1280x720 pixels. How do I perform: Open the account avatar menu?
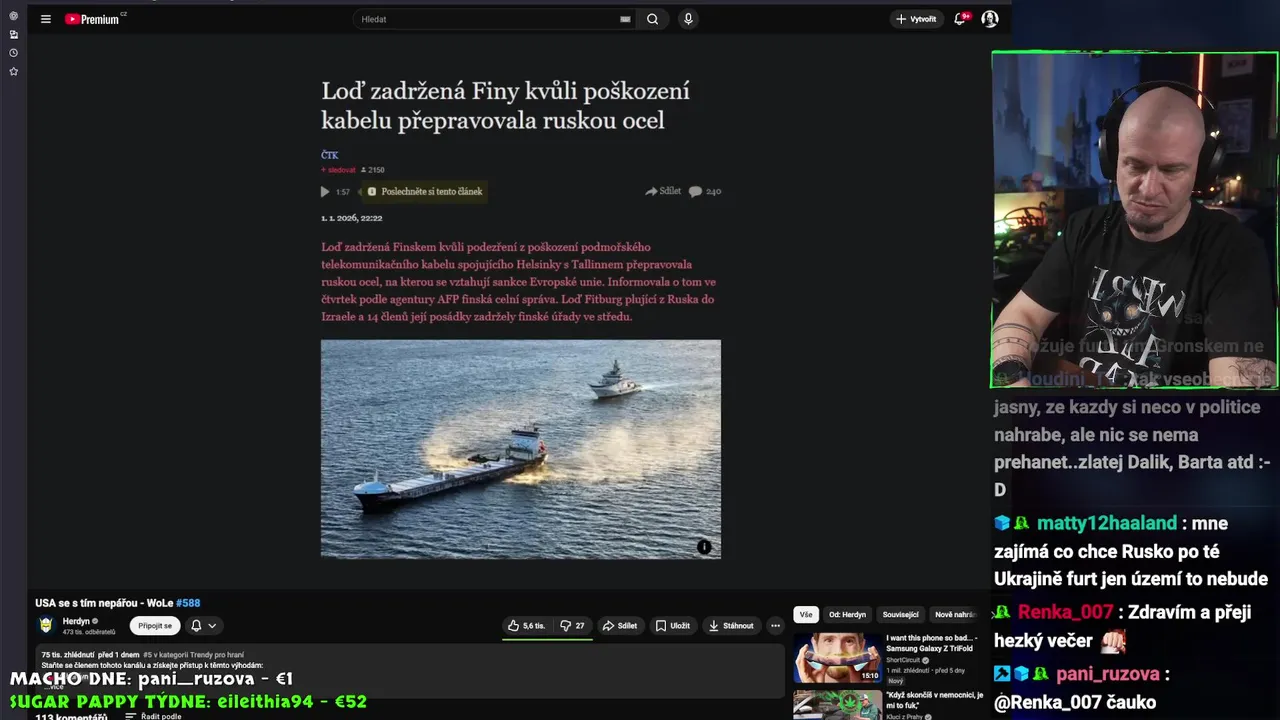point(990,19)
